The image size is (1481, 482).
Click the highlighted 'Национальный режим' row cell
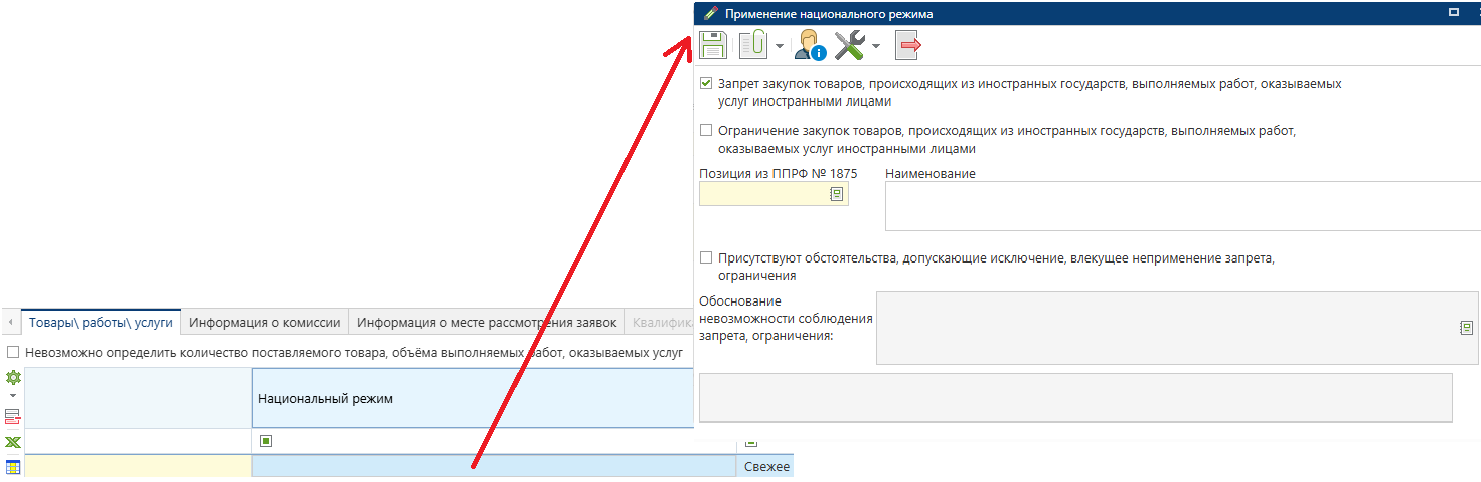494,466
